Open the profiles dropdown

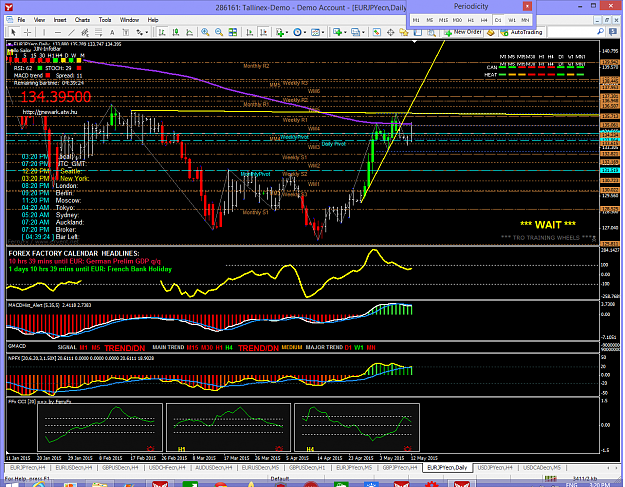(x=358, y=32)
